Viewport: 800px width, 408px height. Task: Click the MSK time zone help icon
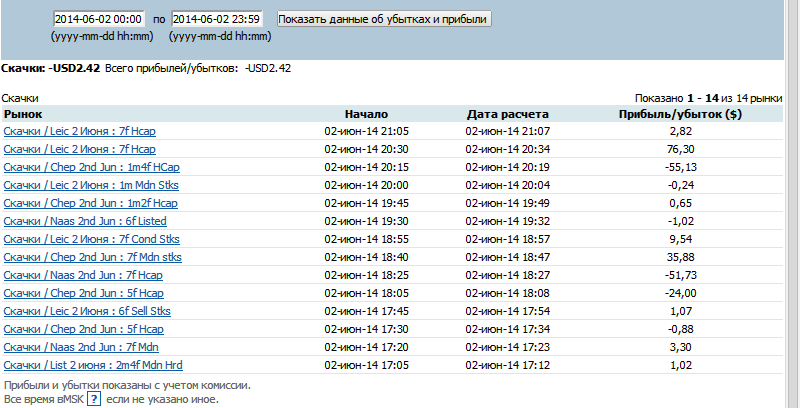(93, 399)
